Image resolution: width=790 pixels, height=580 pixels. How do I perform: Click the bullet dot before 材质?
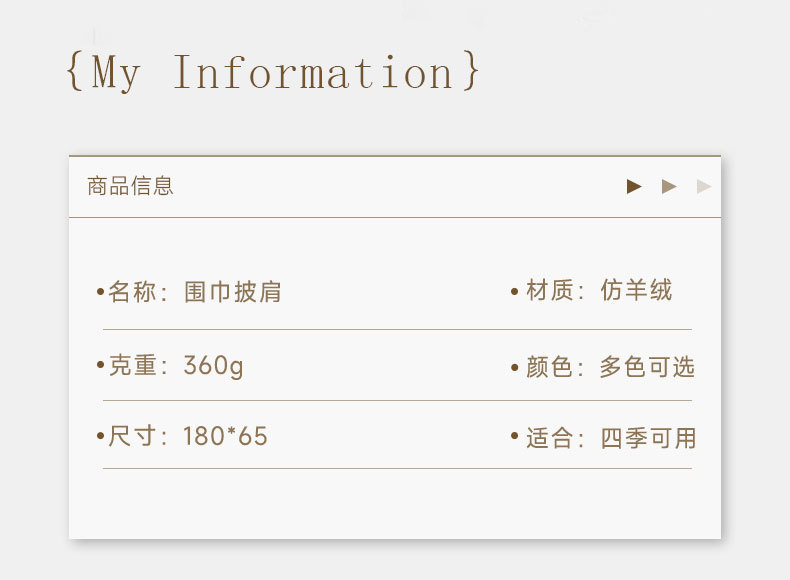point(515,292)
